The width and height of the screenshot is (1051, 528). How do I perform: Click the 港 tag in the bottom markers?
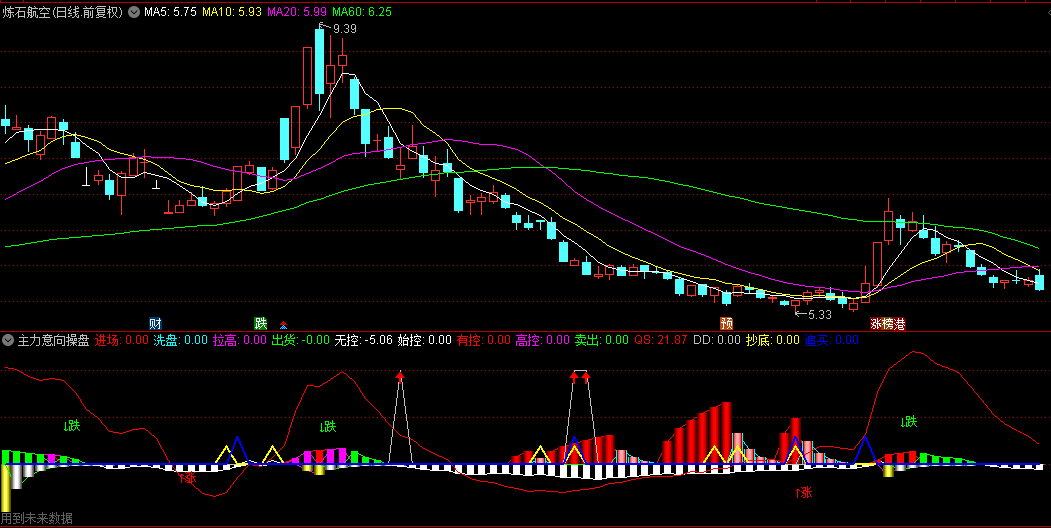click(x=900, y=324)
